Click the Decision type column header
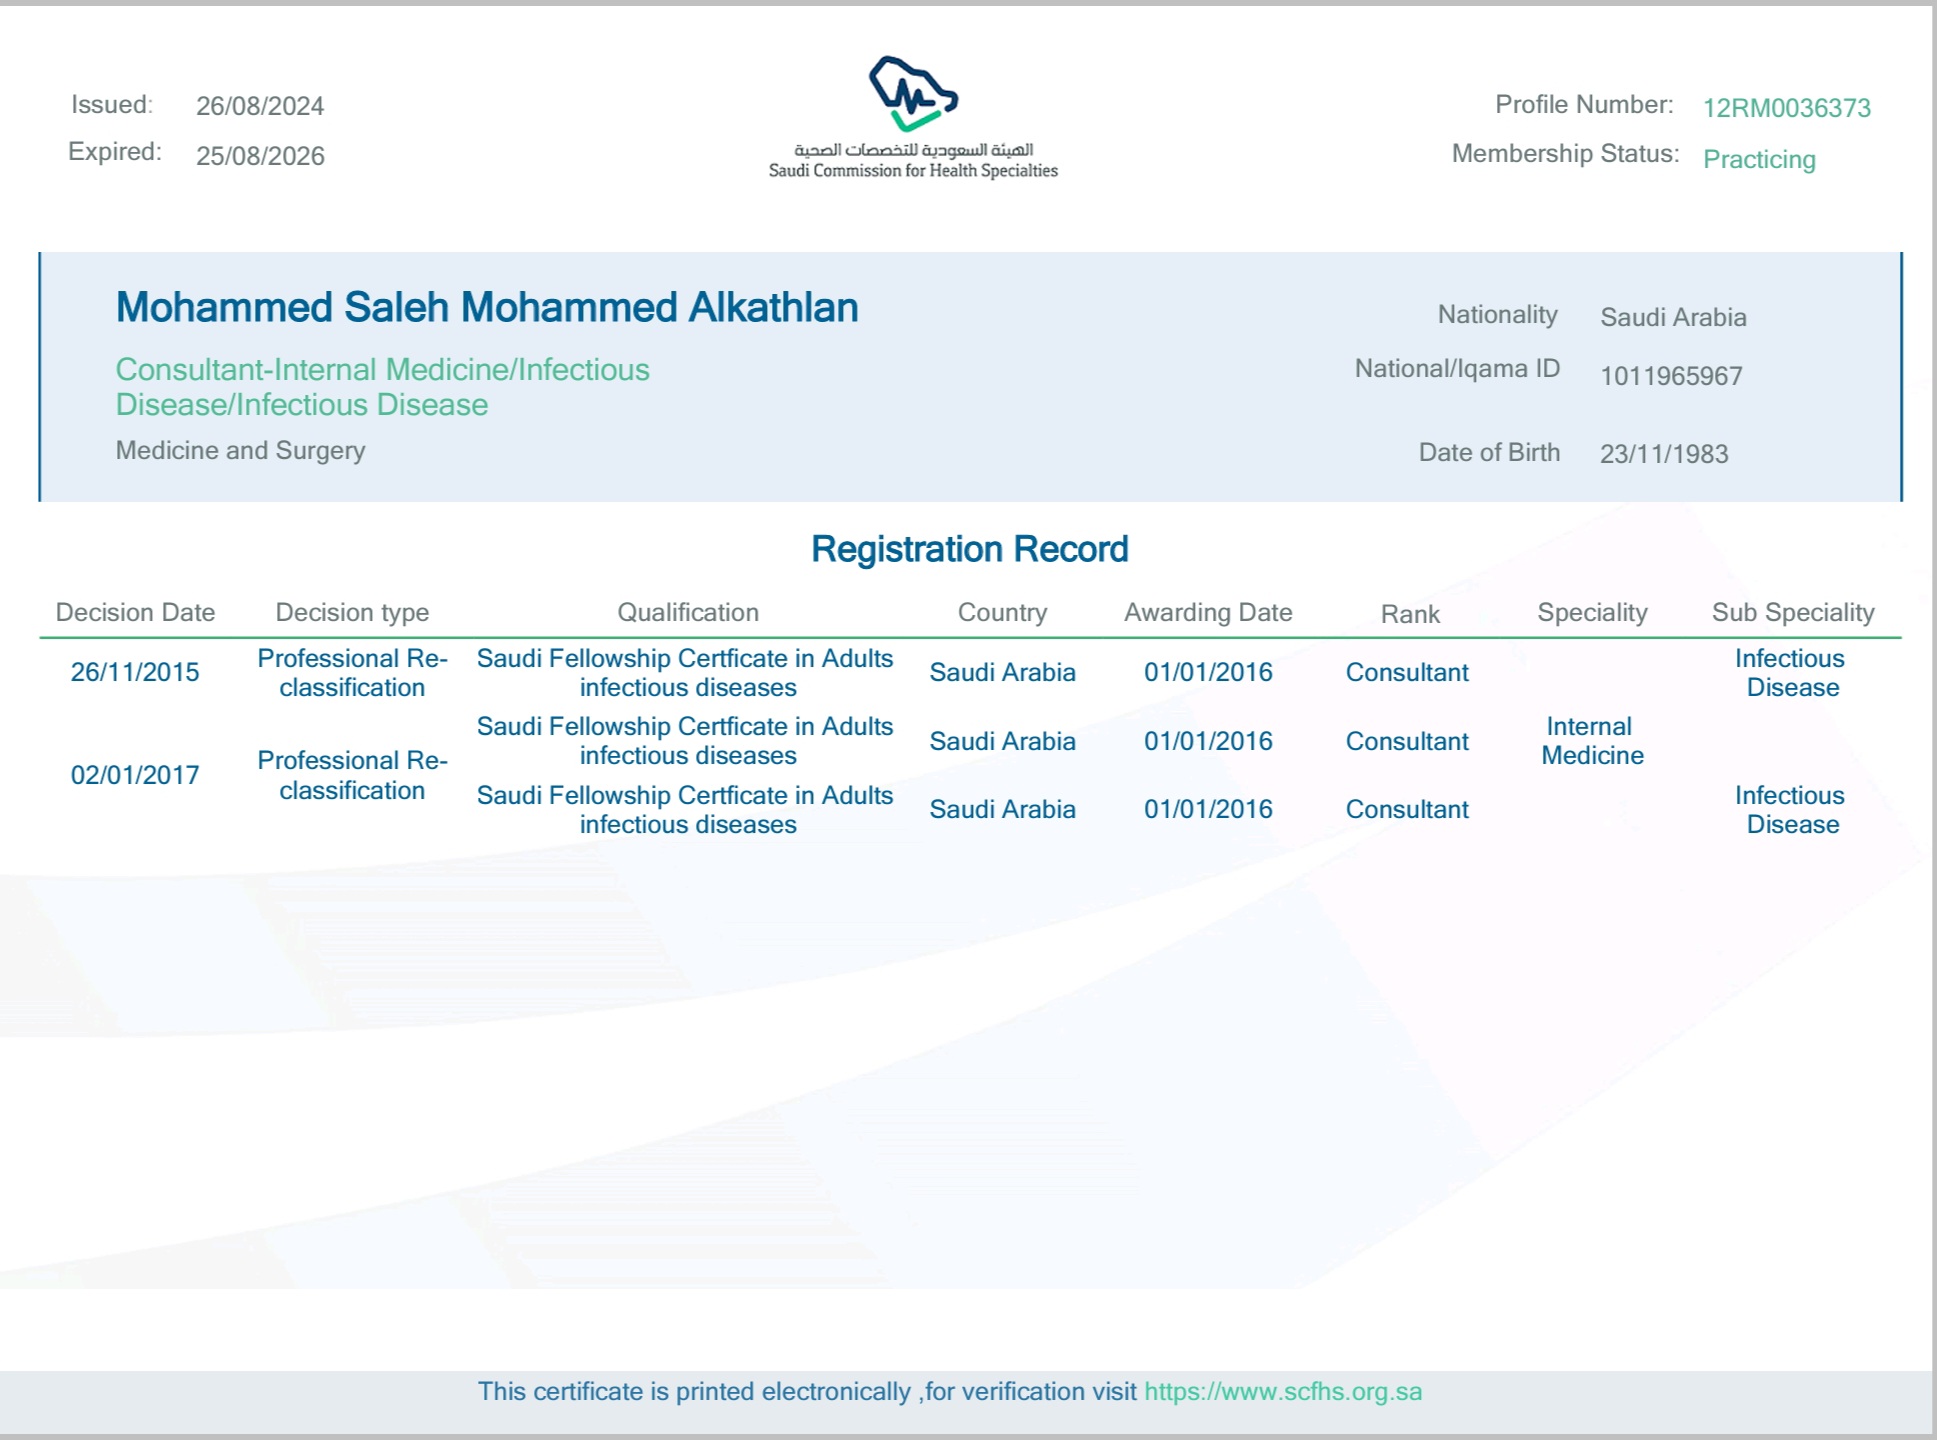This screenshot has height=1440, width=1937. click(x=352, y=612)
